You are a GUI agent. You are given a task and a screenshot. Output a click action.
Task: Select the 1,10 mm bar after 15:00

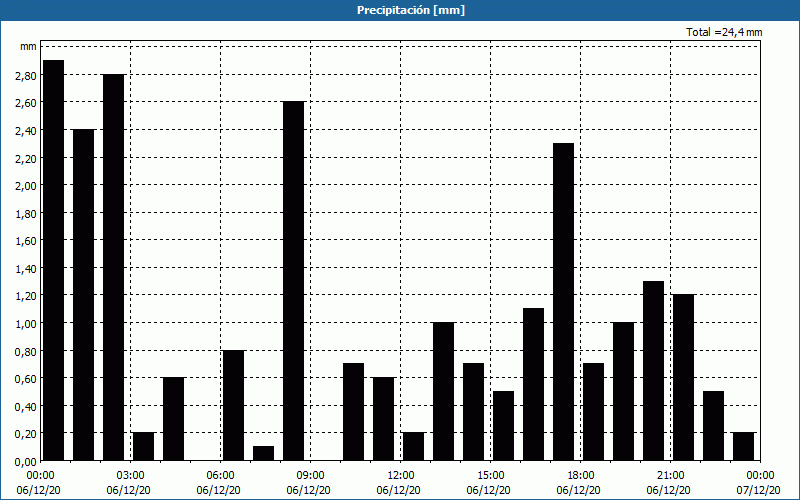(533, 385)
